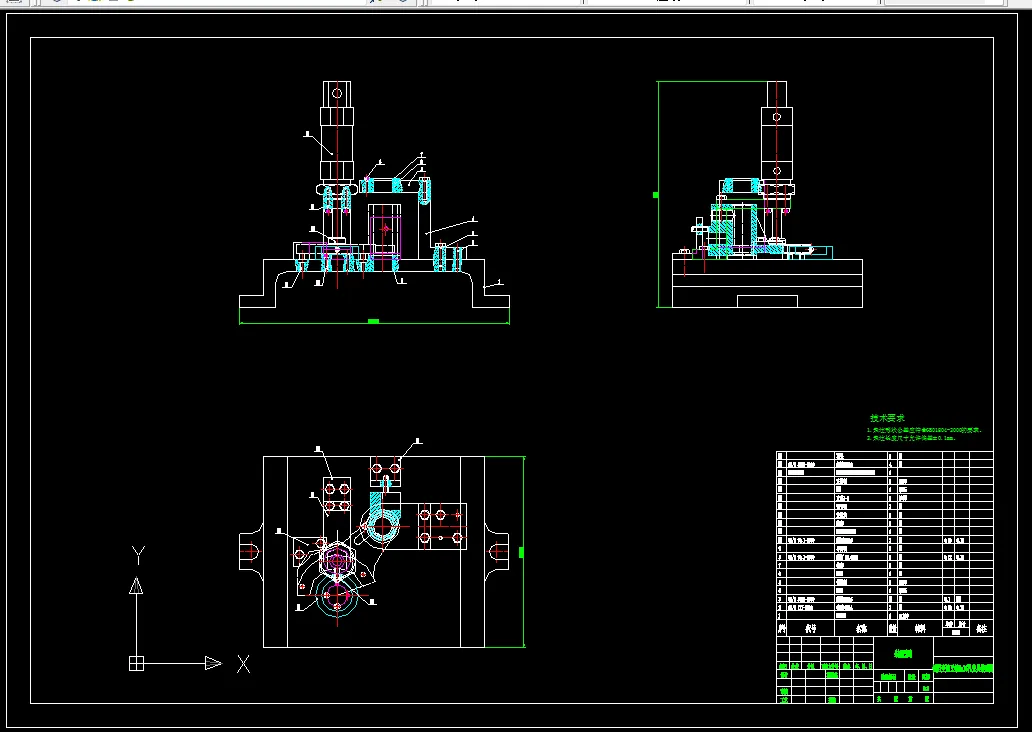Viewport: 1032px width, 732px height.
Task: Select the cylinder atop the front view
Action: 337,132
